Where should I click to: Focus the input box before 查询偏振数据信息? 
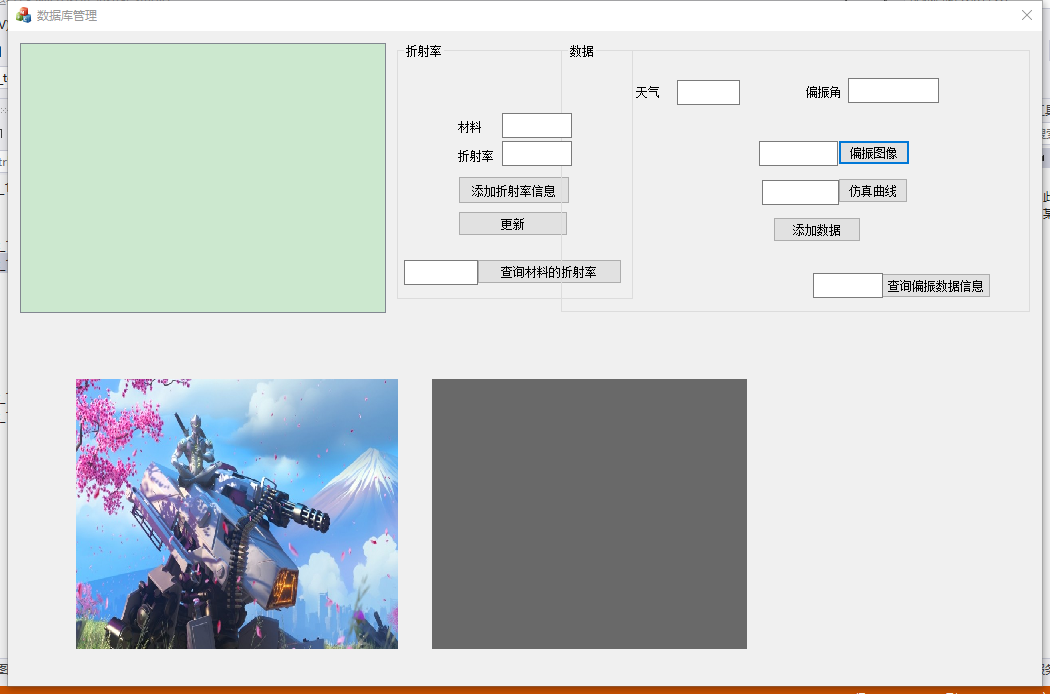click(847, 285)
